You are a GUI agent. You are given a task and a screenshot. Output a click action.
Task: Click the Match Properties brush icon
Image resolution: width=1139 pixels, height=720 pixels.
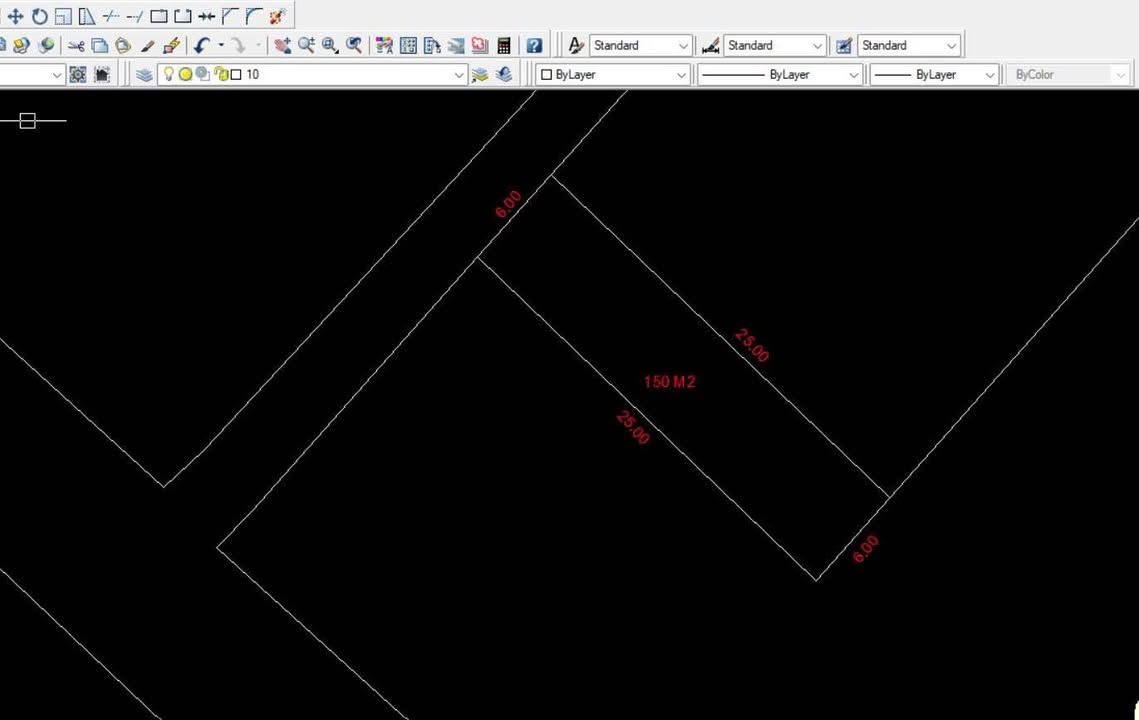pyautogui.click(x=171, y=45)
